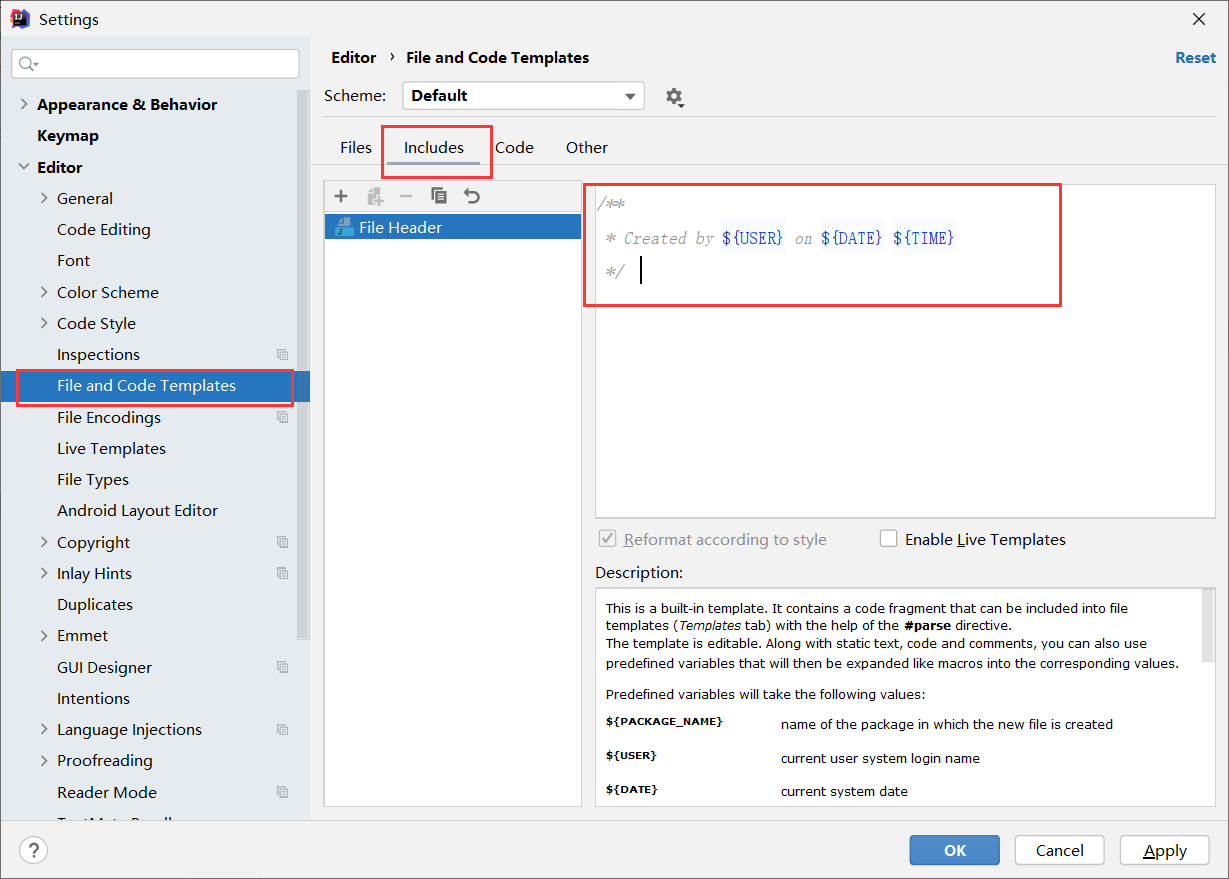Click the Reset link

click(1195, 58)
